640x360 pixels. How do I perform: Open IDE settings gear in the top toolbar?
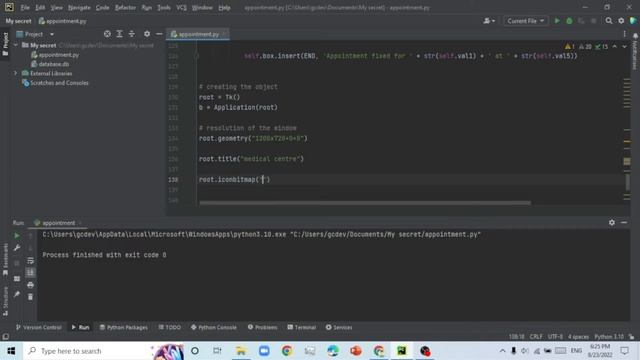pos(621,21)
